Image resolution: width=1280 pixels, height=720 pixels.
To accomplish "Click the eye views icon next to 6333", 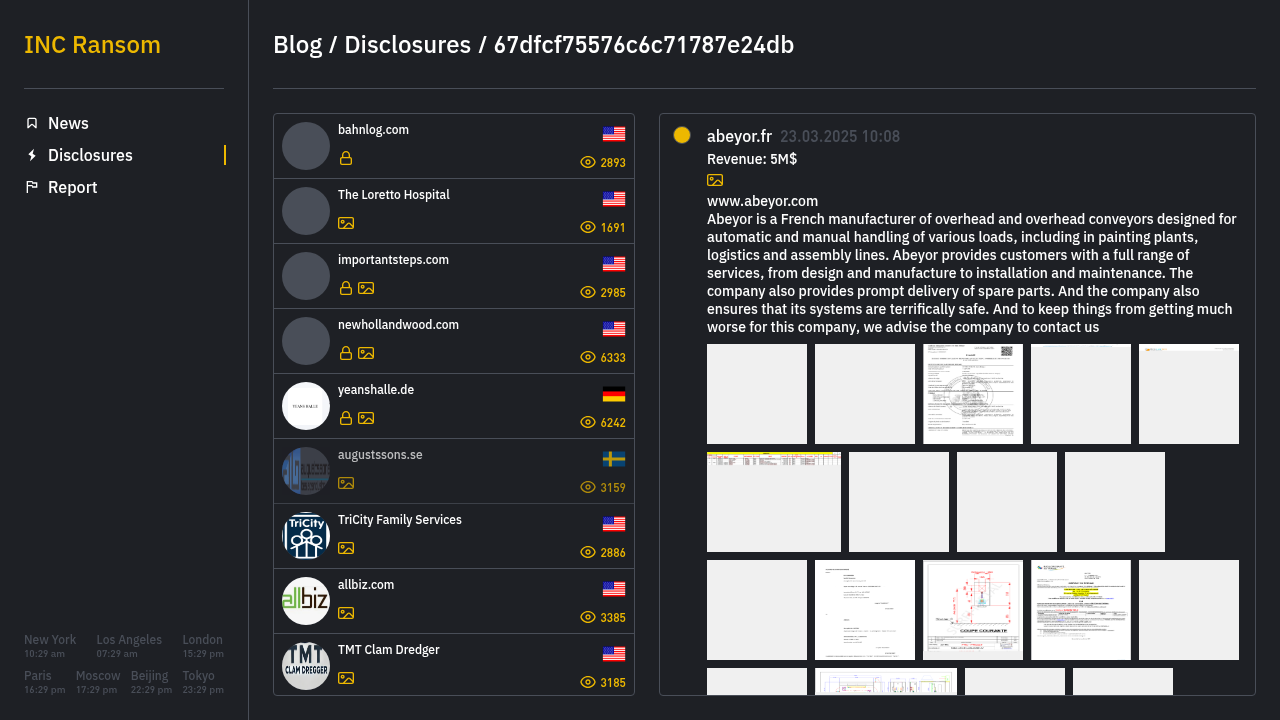I will [x=588, y=357].
